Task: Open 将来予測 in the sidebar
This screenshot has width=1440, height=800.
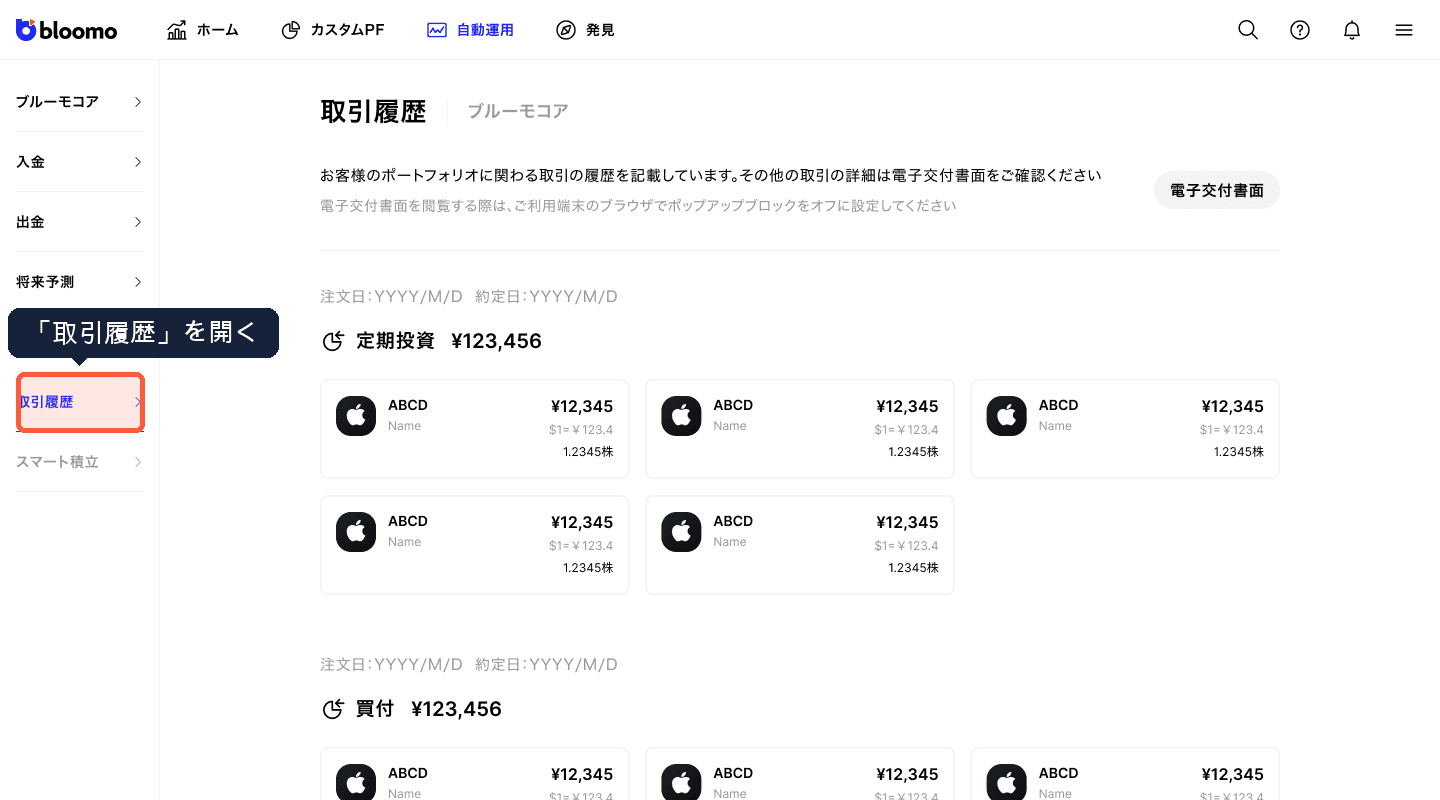Action: 80,282
